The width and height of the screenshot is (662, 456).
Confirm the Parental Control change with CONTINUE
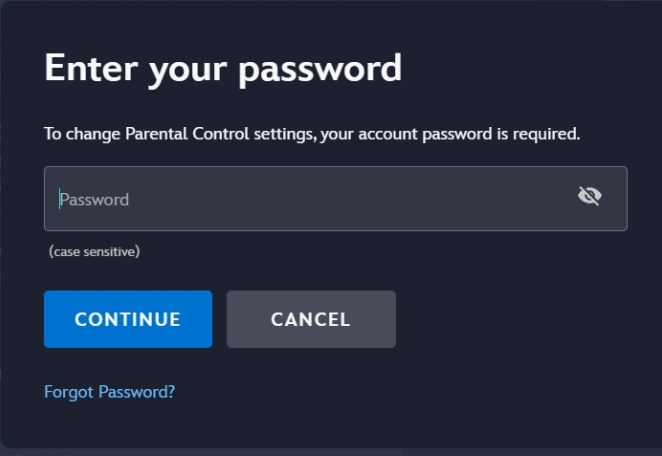[128, 319]
